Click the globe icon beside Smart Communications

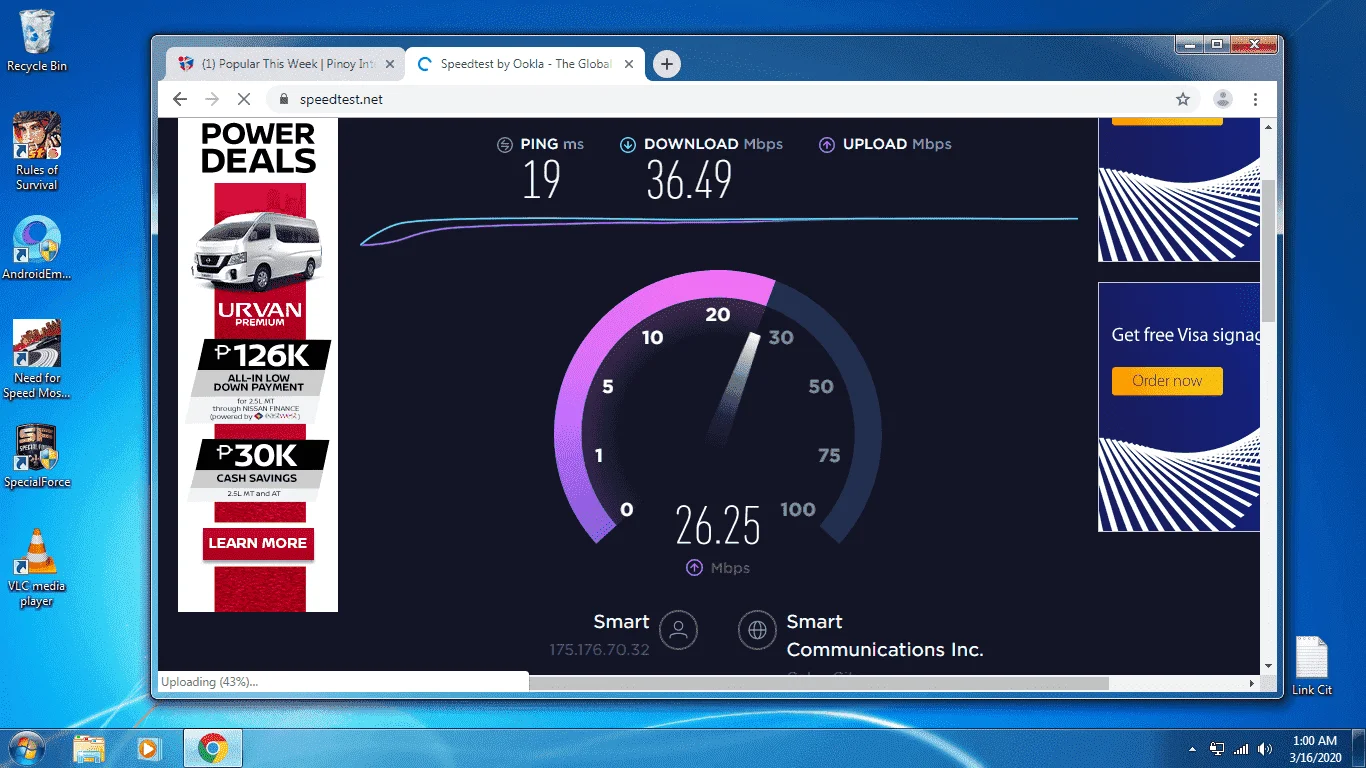757,630
